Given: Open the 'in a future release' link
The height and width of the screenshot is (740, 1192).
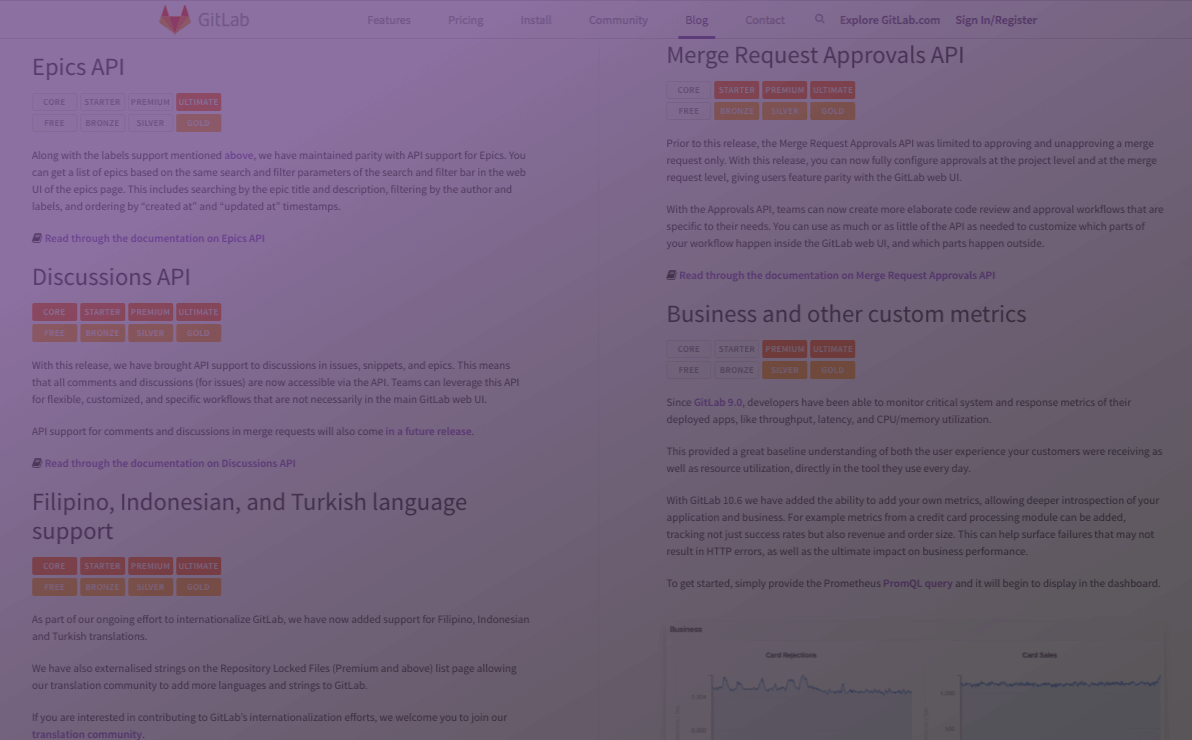Looking at the screenshot, I should coord(428,431).
